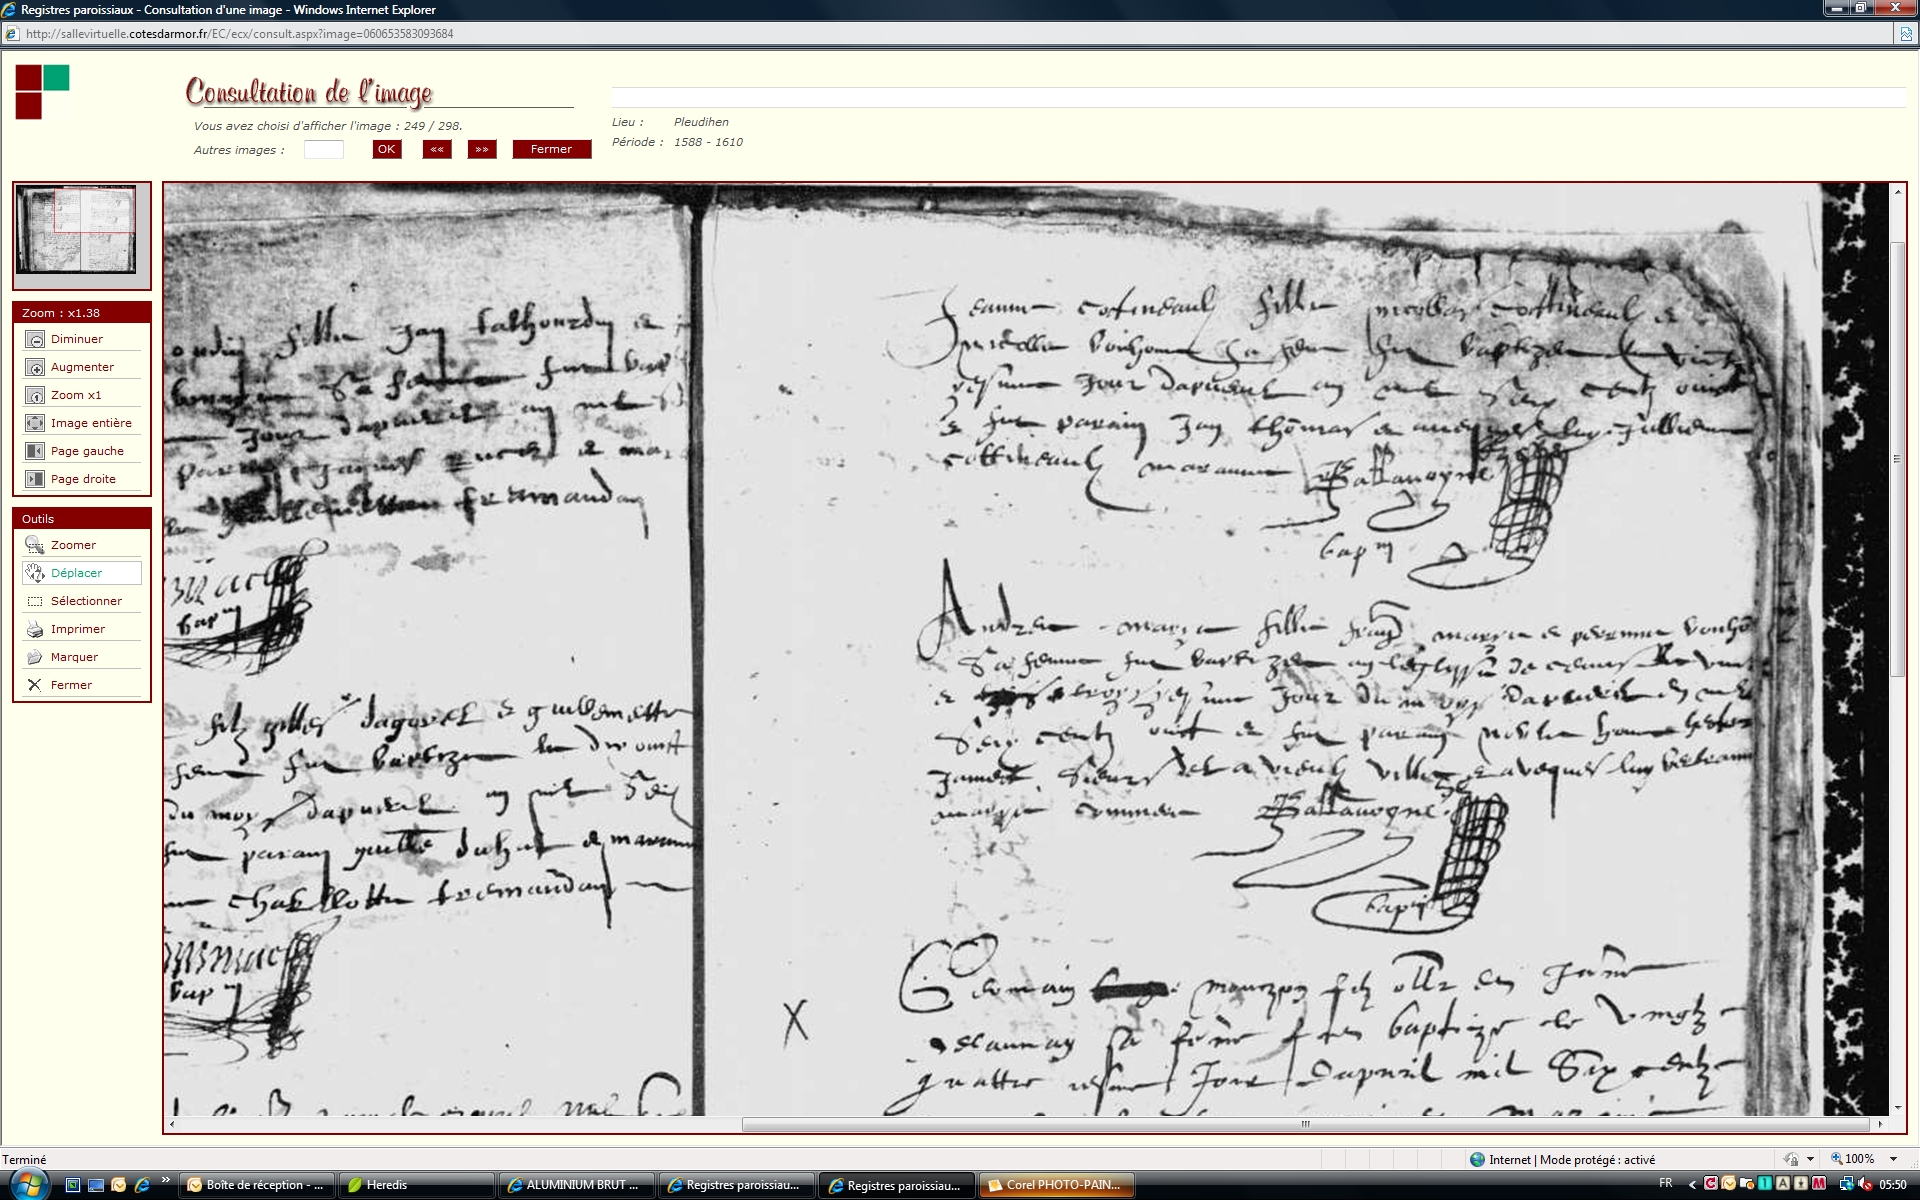Show the full image with Image entière
Viewport: 1920px width, 1200px height.
(35, 424)
